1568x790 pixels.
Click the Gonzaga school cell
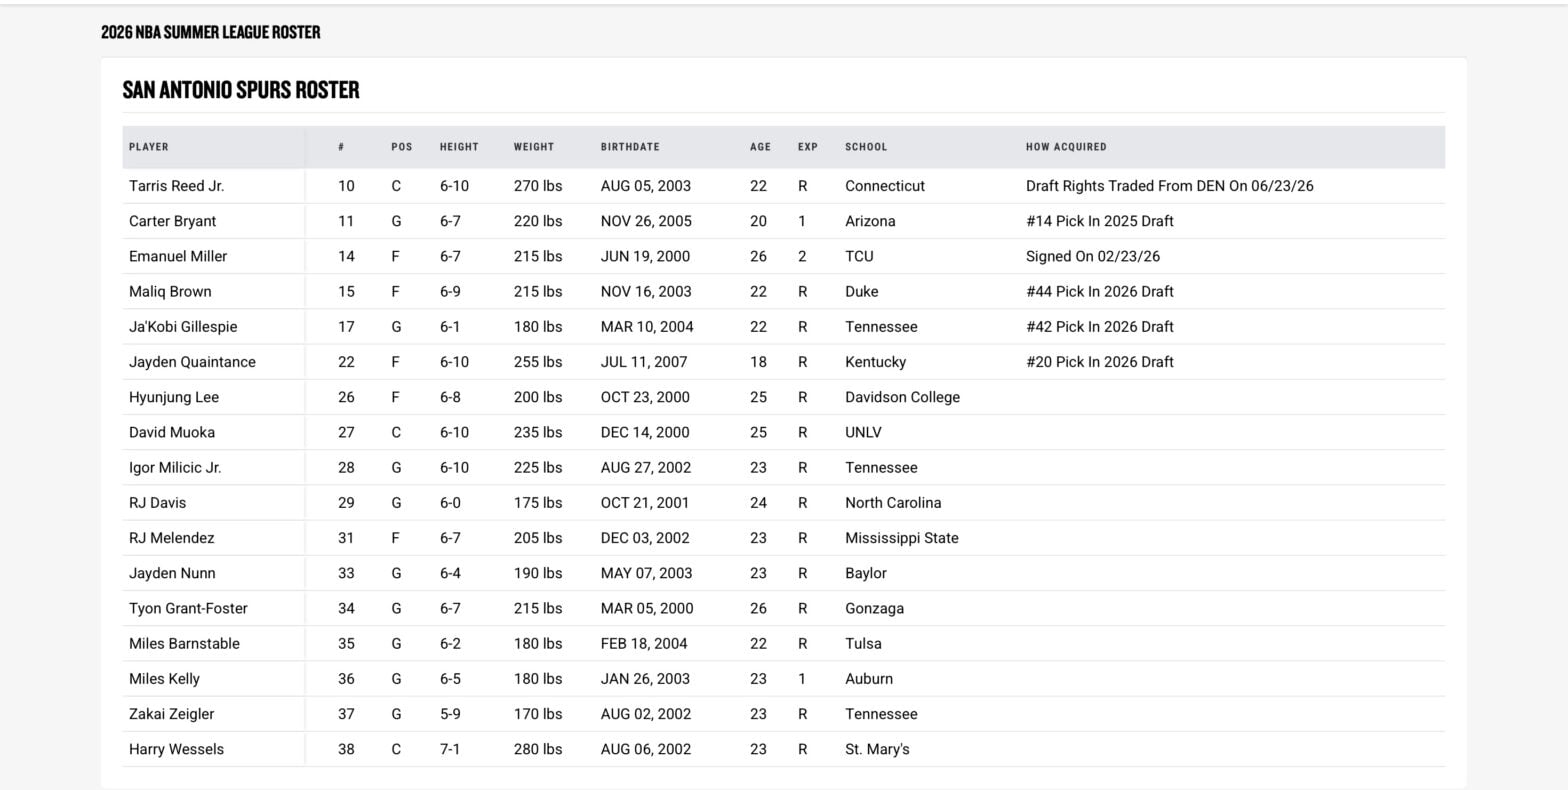tap(874, 608)
